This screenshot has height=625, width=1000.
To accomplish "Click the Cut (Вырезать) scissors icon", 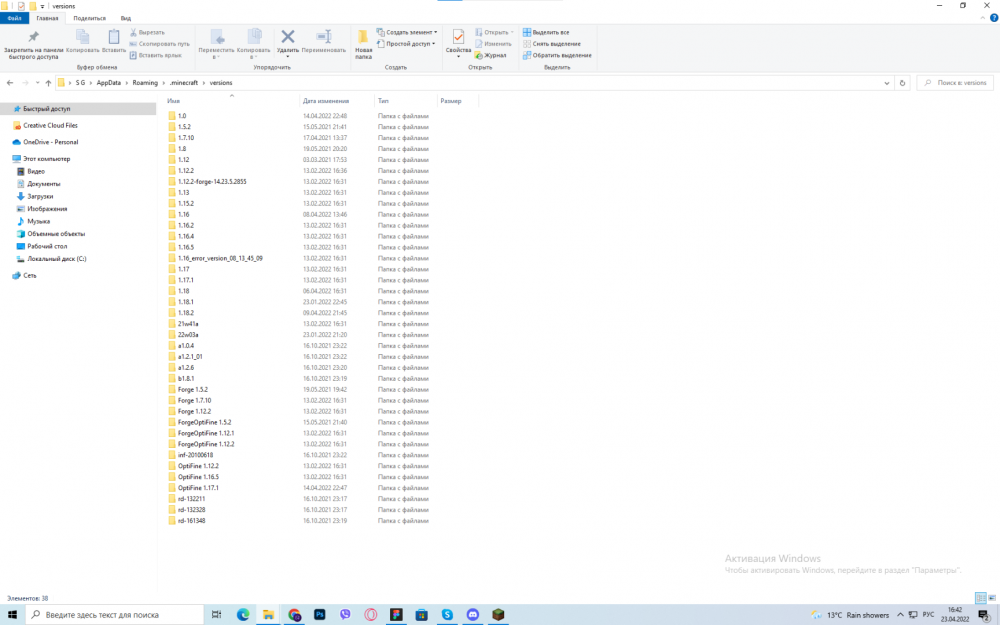I will click(x=133, y=33).
